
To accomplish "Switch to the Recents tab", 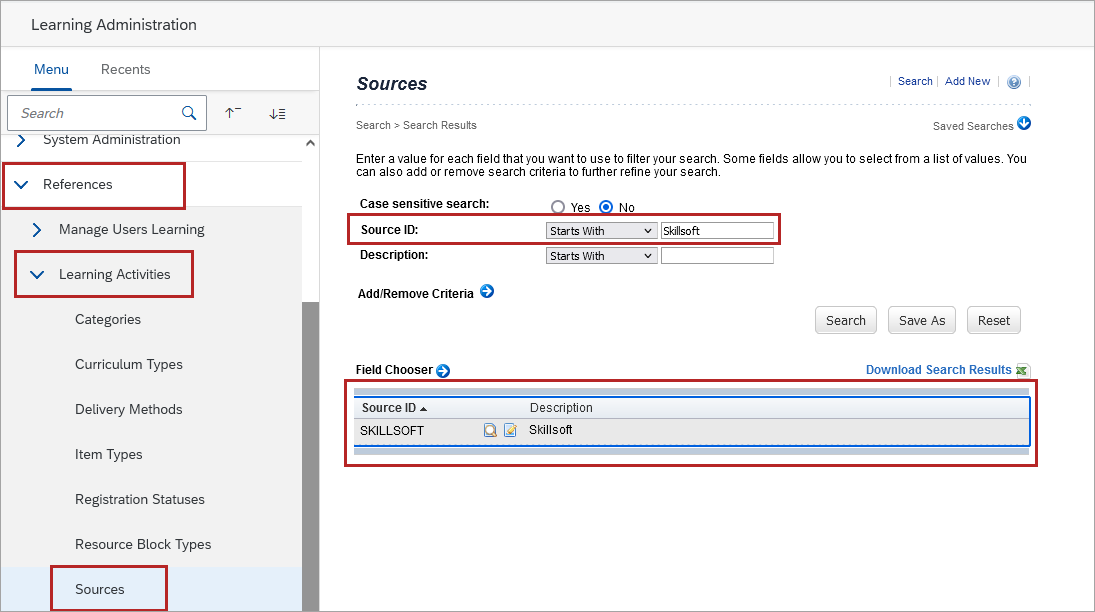I will [125, 69].
